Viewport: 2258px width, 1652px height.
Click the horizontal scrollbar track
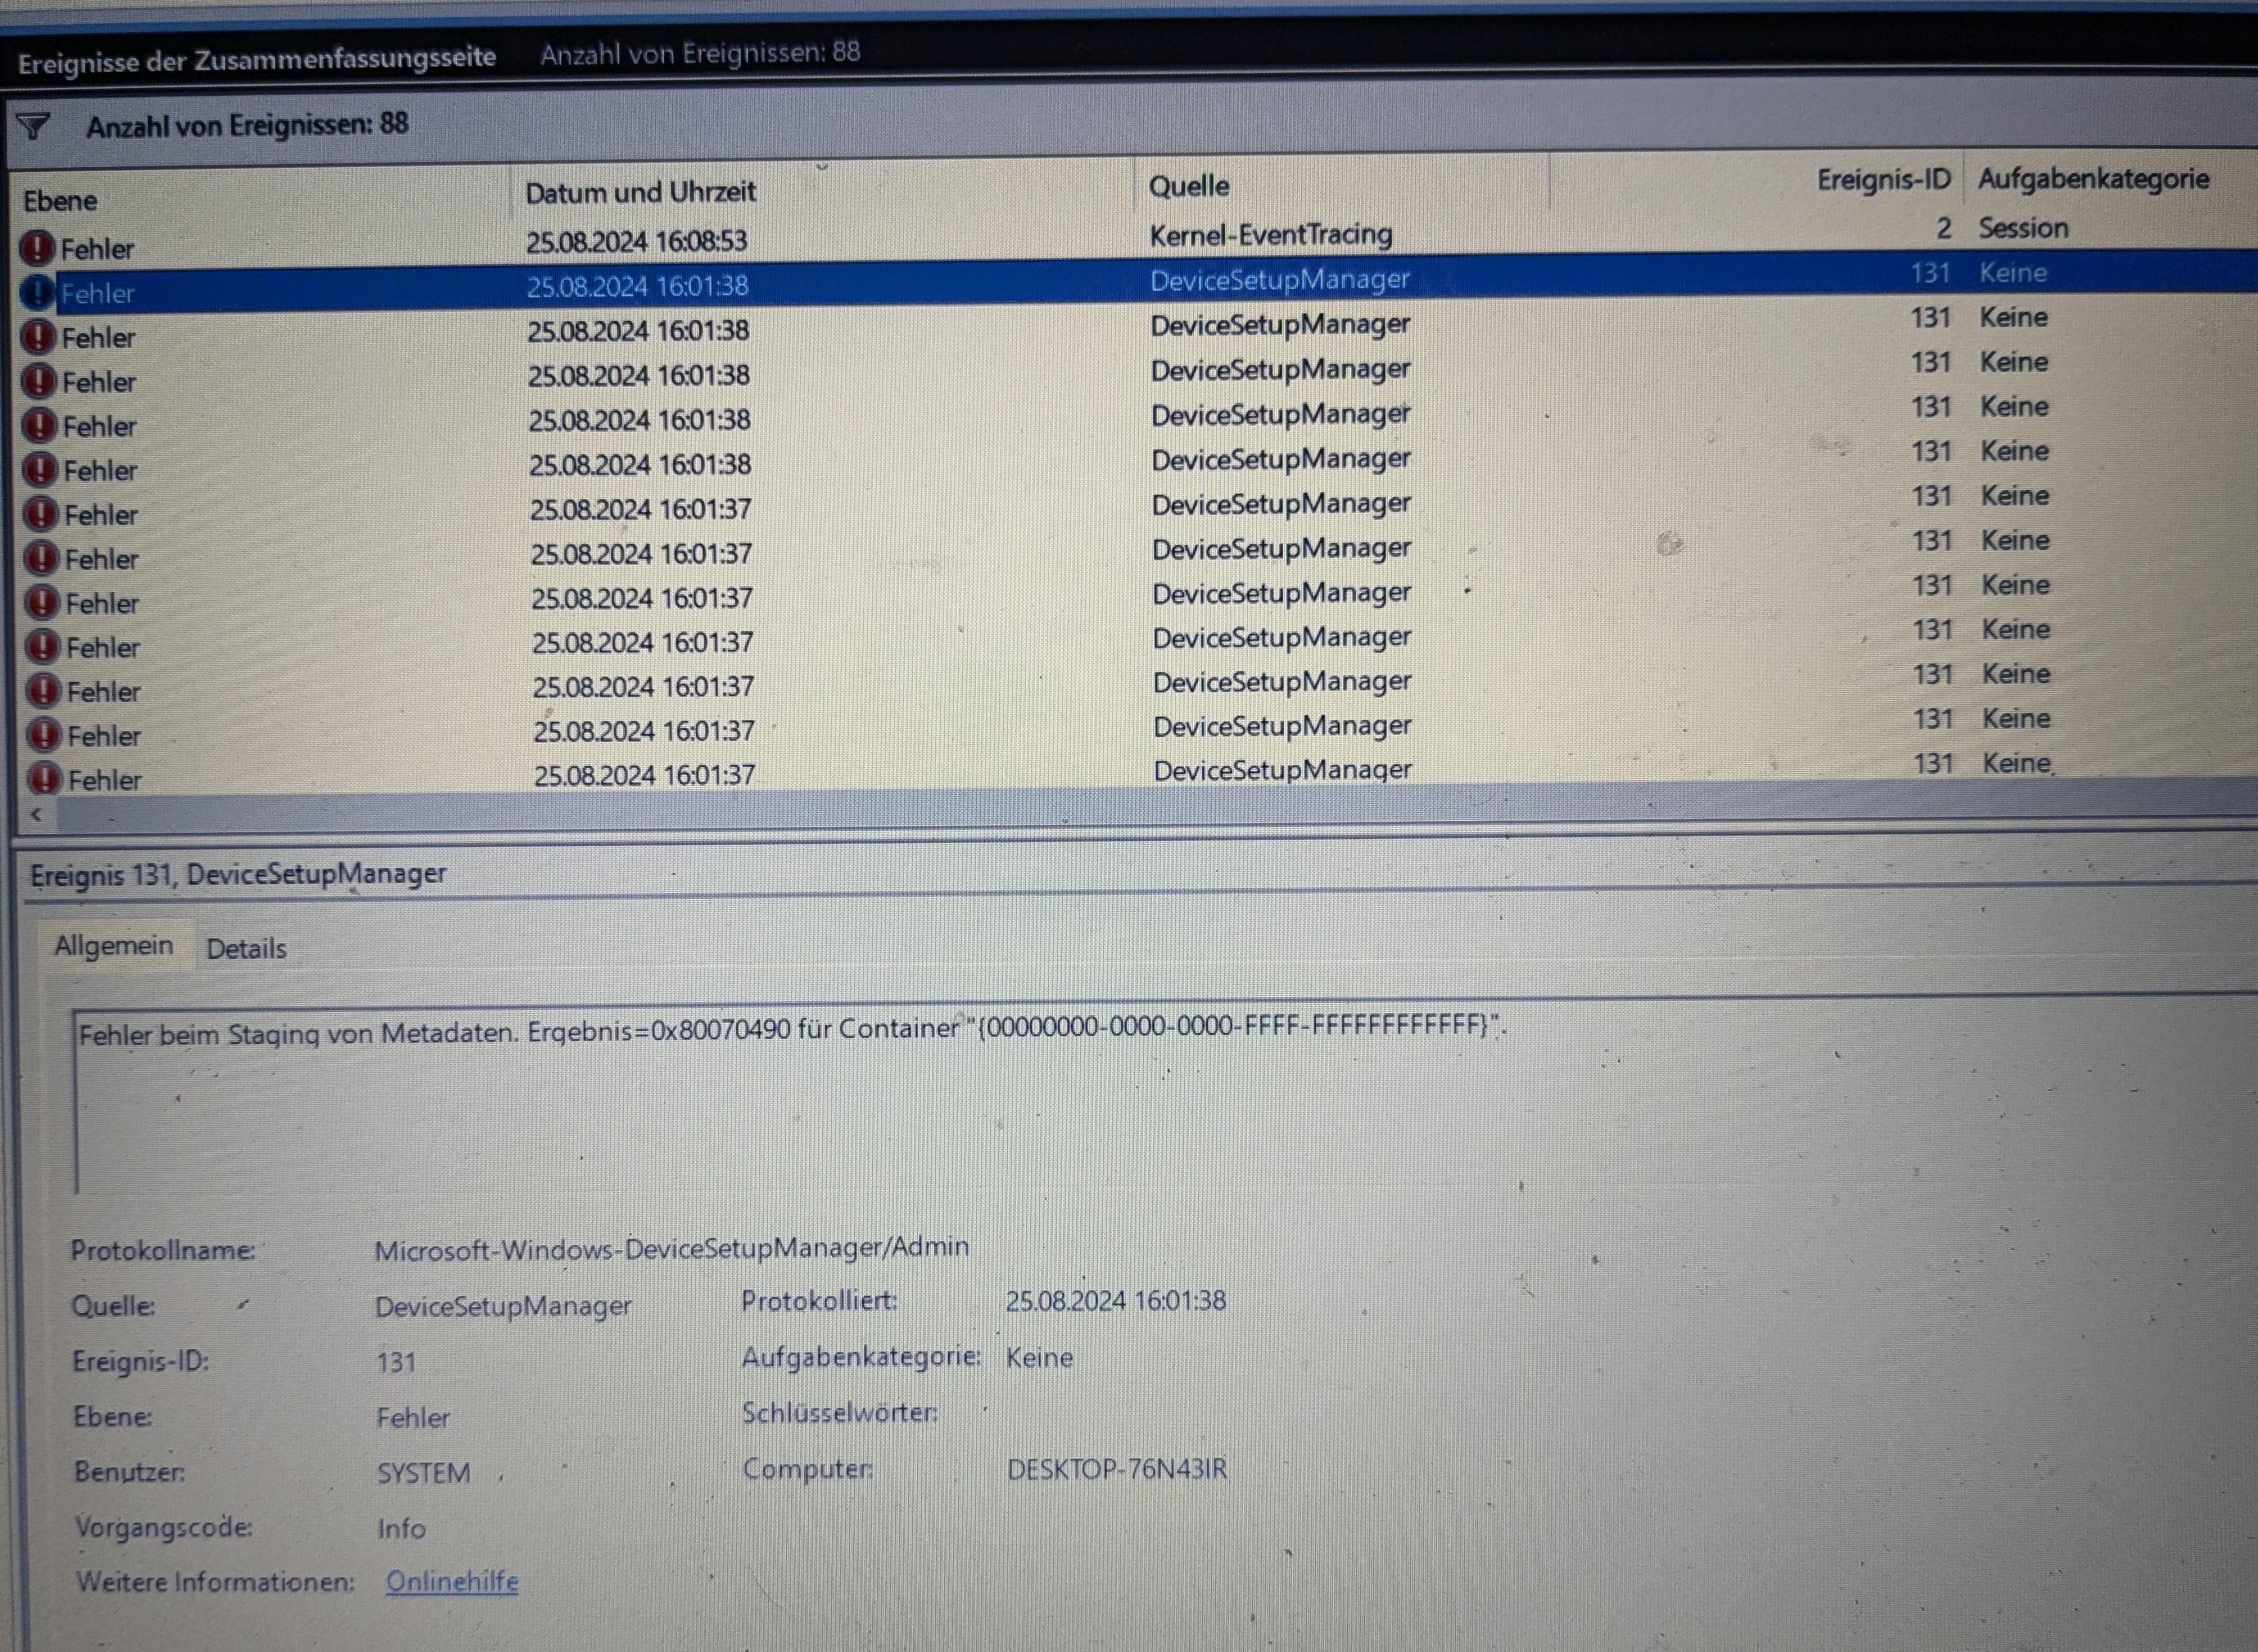coord(1100,812)
